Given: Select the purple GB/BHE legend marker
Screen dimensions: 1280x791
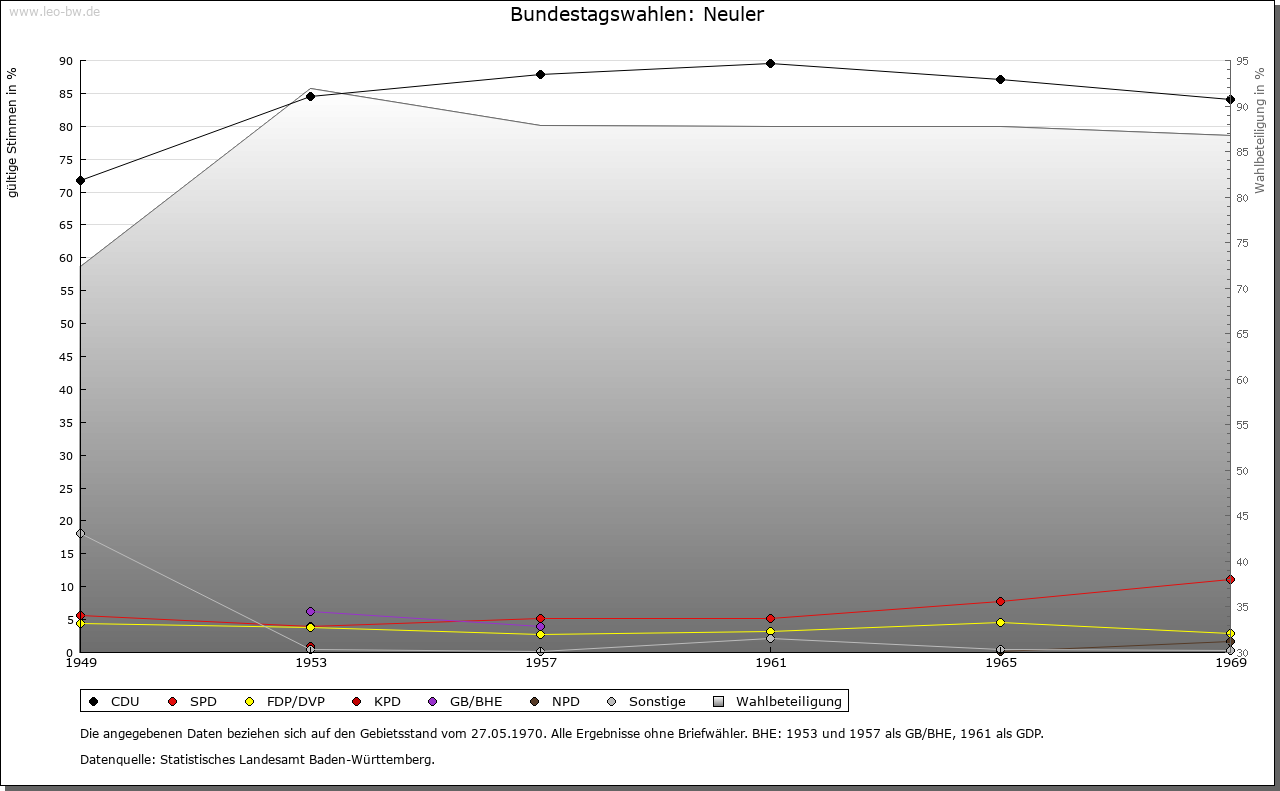Looking at the screenshot, I should click(432, 702).
